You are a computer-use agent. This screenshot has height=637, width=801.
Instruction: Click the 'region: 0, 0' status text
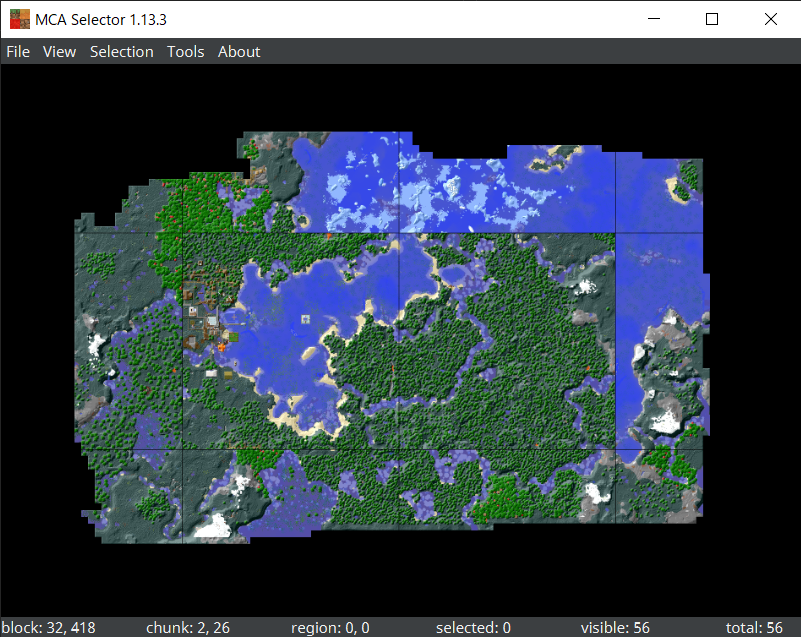330,627
